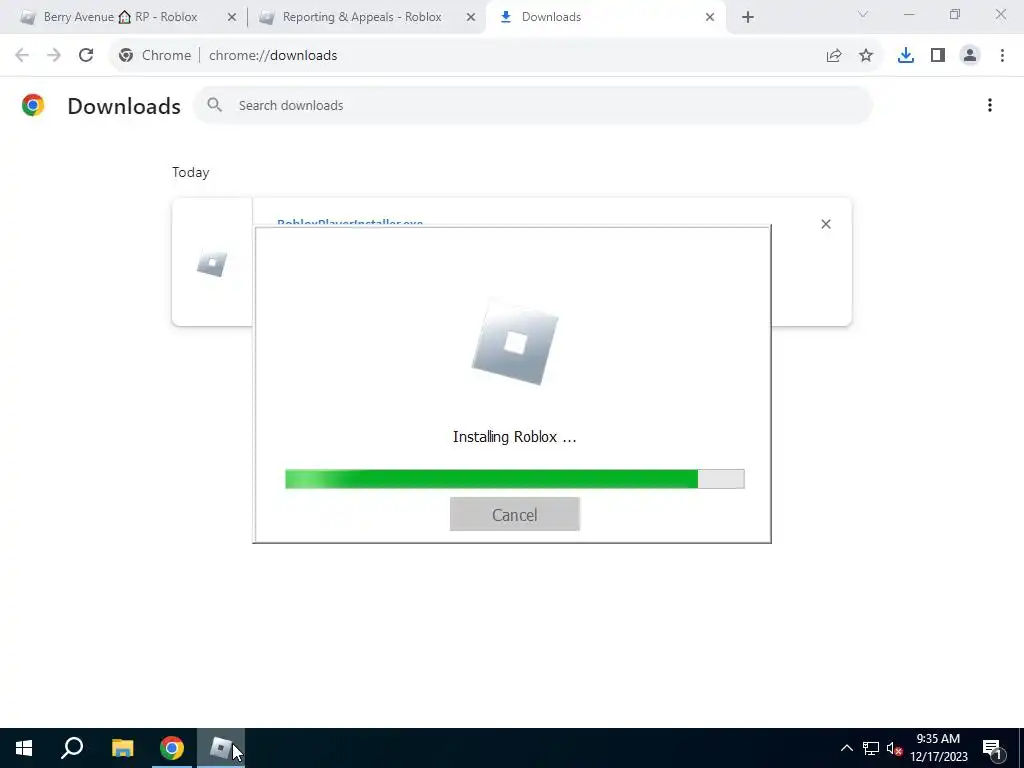Reload the downloads page
Screen dimensions: 1024x768
(86, 56)
